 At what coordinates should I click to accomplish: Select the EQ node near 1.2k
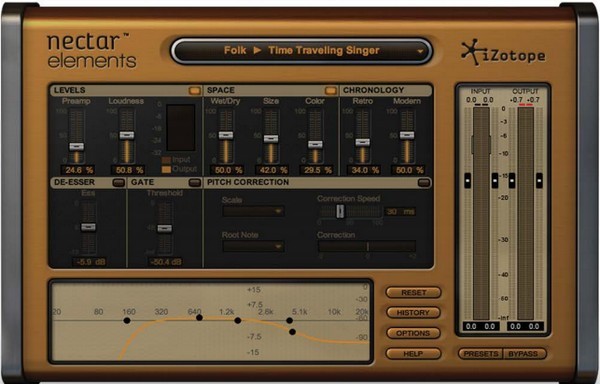(x=238, y=321)
